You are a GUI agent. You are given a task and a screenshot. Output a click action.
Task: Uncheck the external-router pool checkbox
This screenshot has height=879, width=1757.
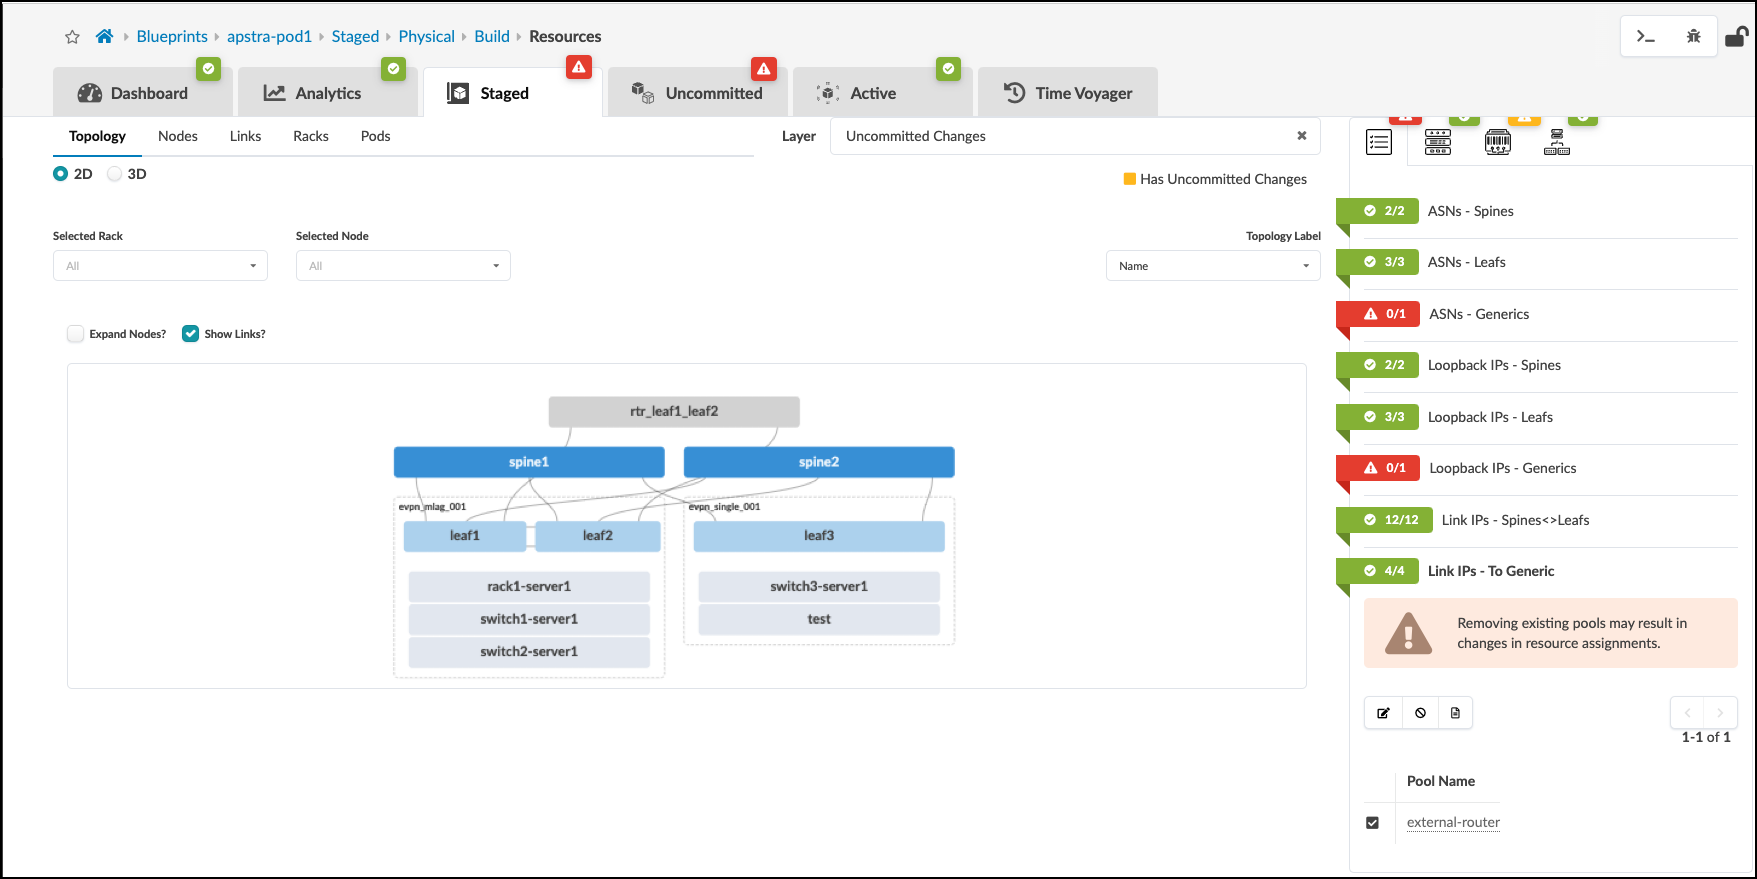tap(1372, 823)
